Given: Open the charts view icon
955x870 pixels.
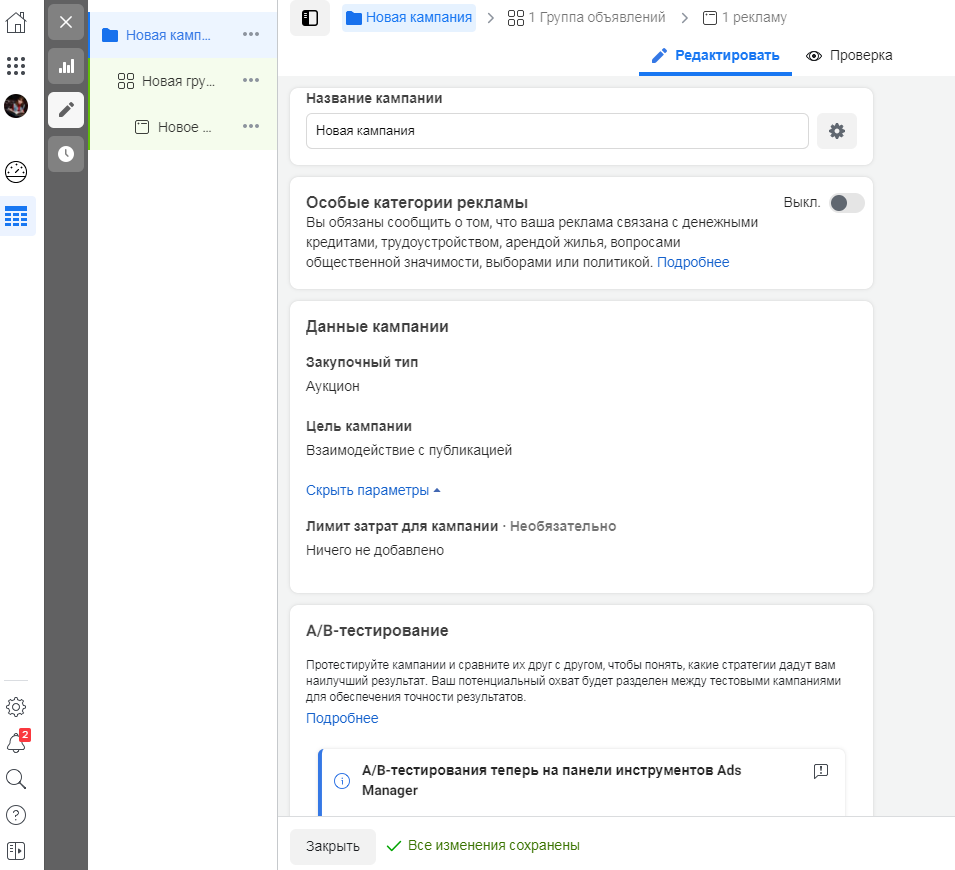Looking at the screenshot, I should [x=66, y=66].
